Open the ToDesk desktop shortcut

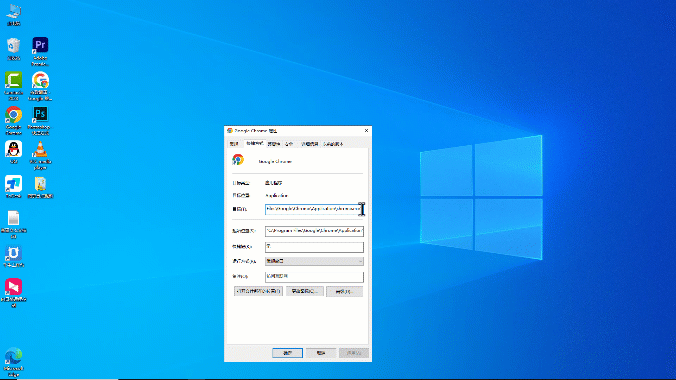pos(14,187)
